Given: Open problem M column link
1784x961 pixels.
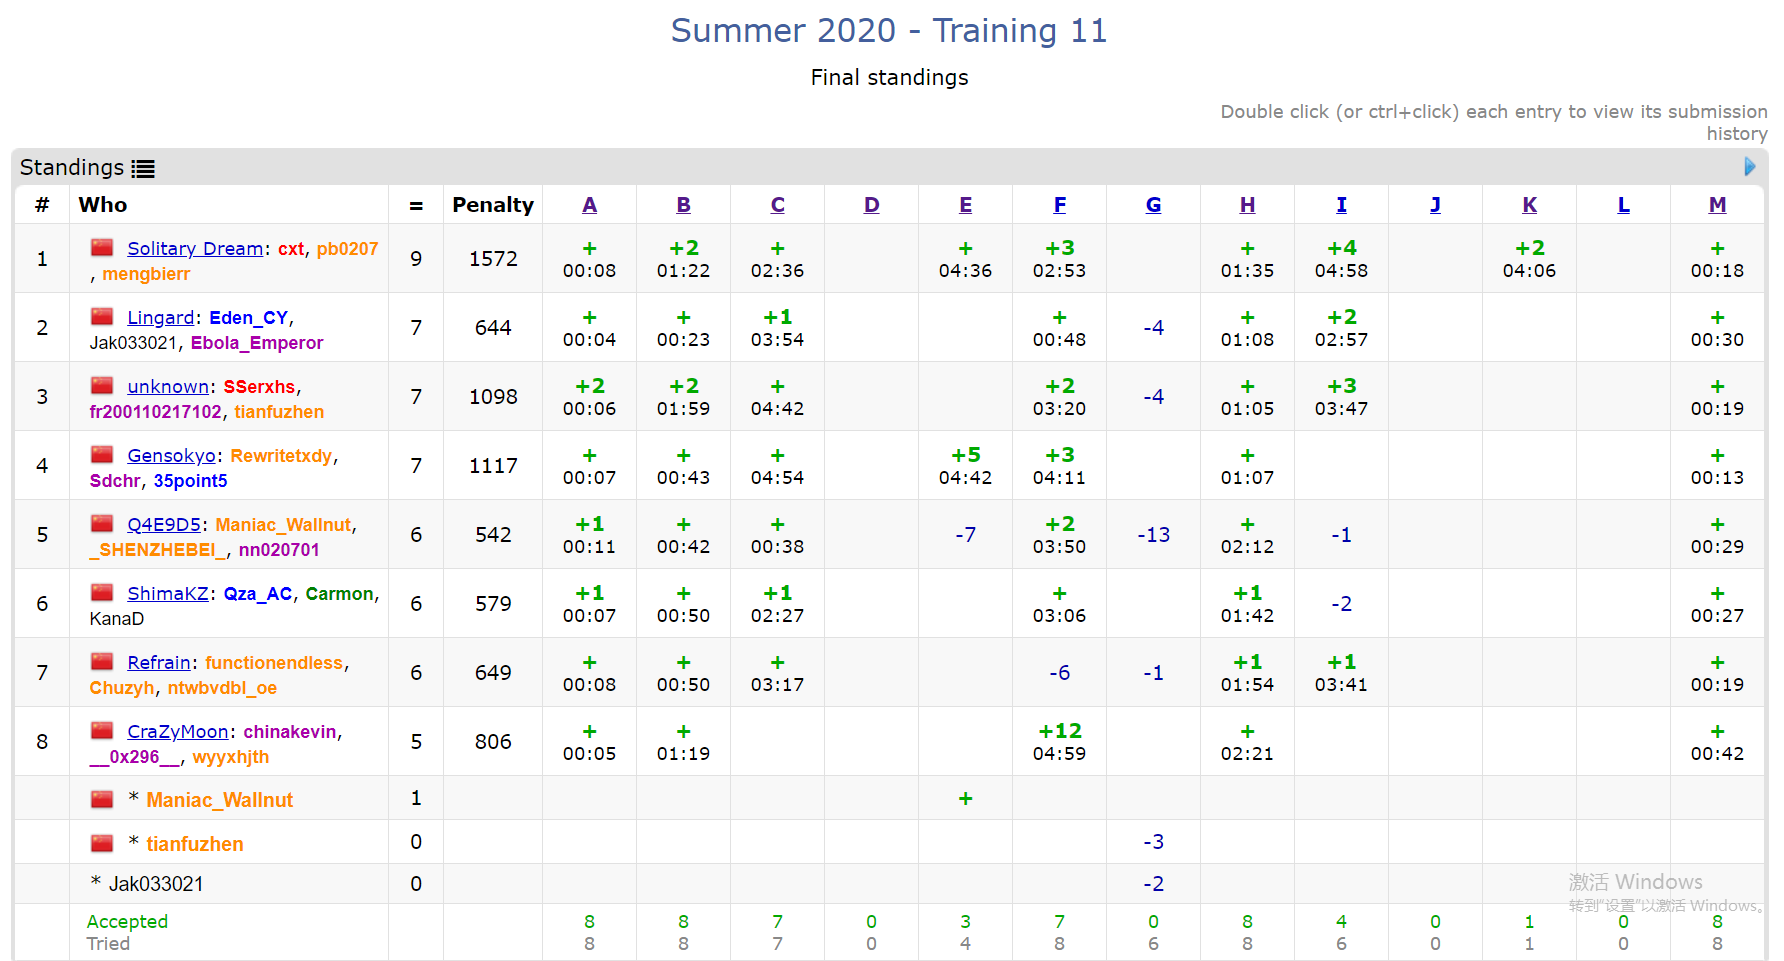Looking at the screenshot, I should pyautogui.click(x=1717, y=205).
